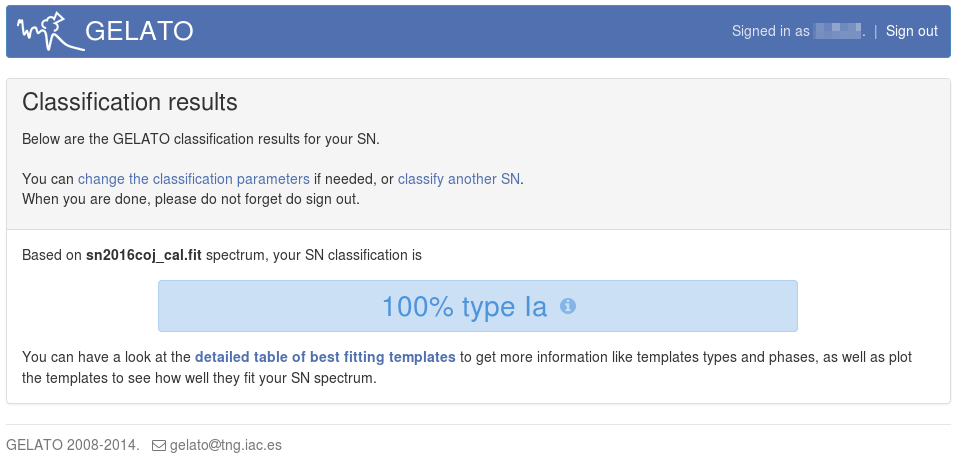Click the Classification results heading
Screen dimensions: 956x456
[130, 102]
